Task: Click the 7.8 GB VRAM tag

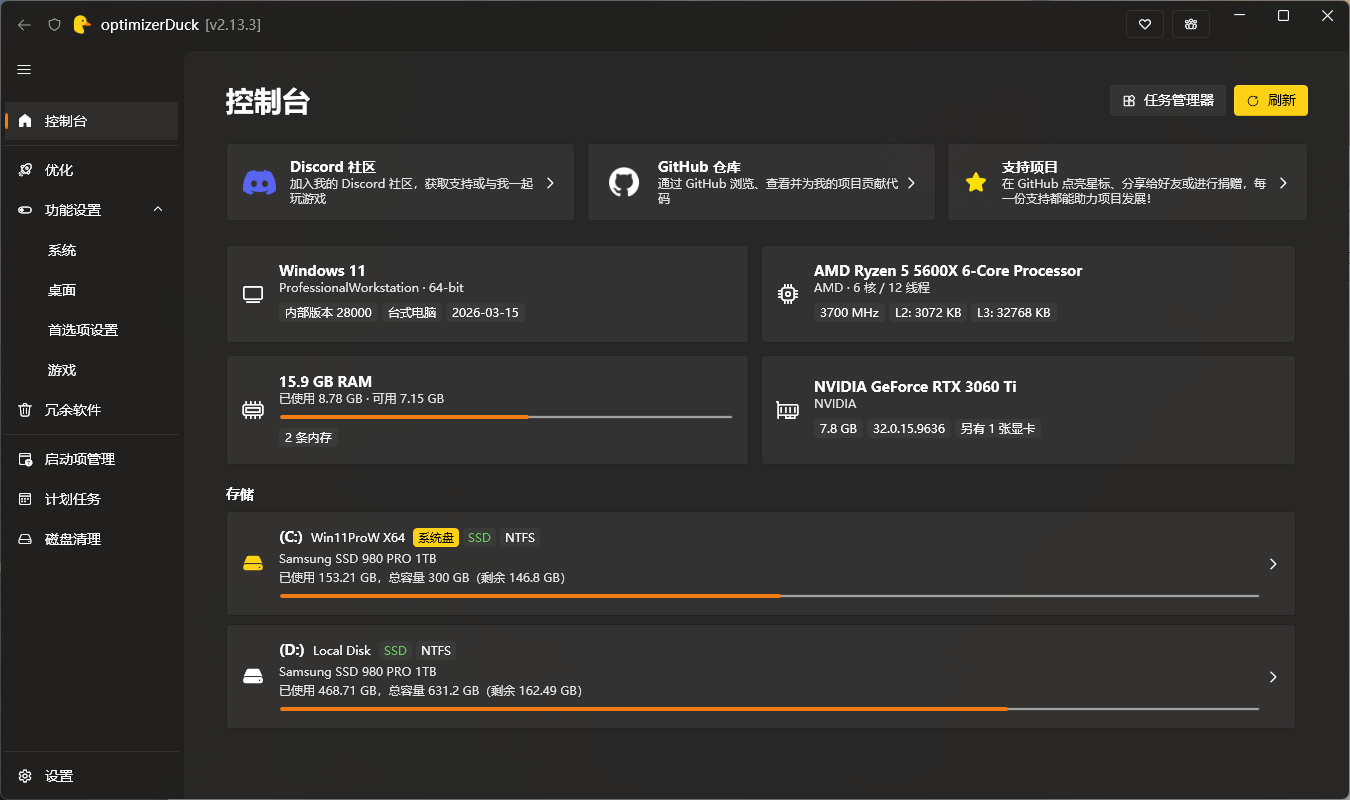Action: [838, 429]
